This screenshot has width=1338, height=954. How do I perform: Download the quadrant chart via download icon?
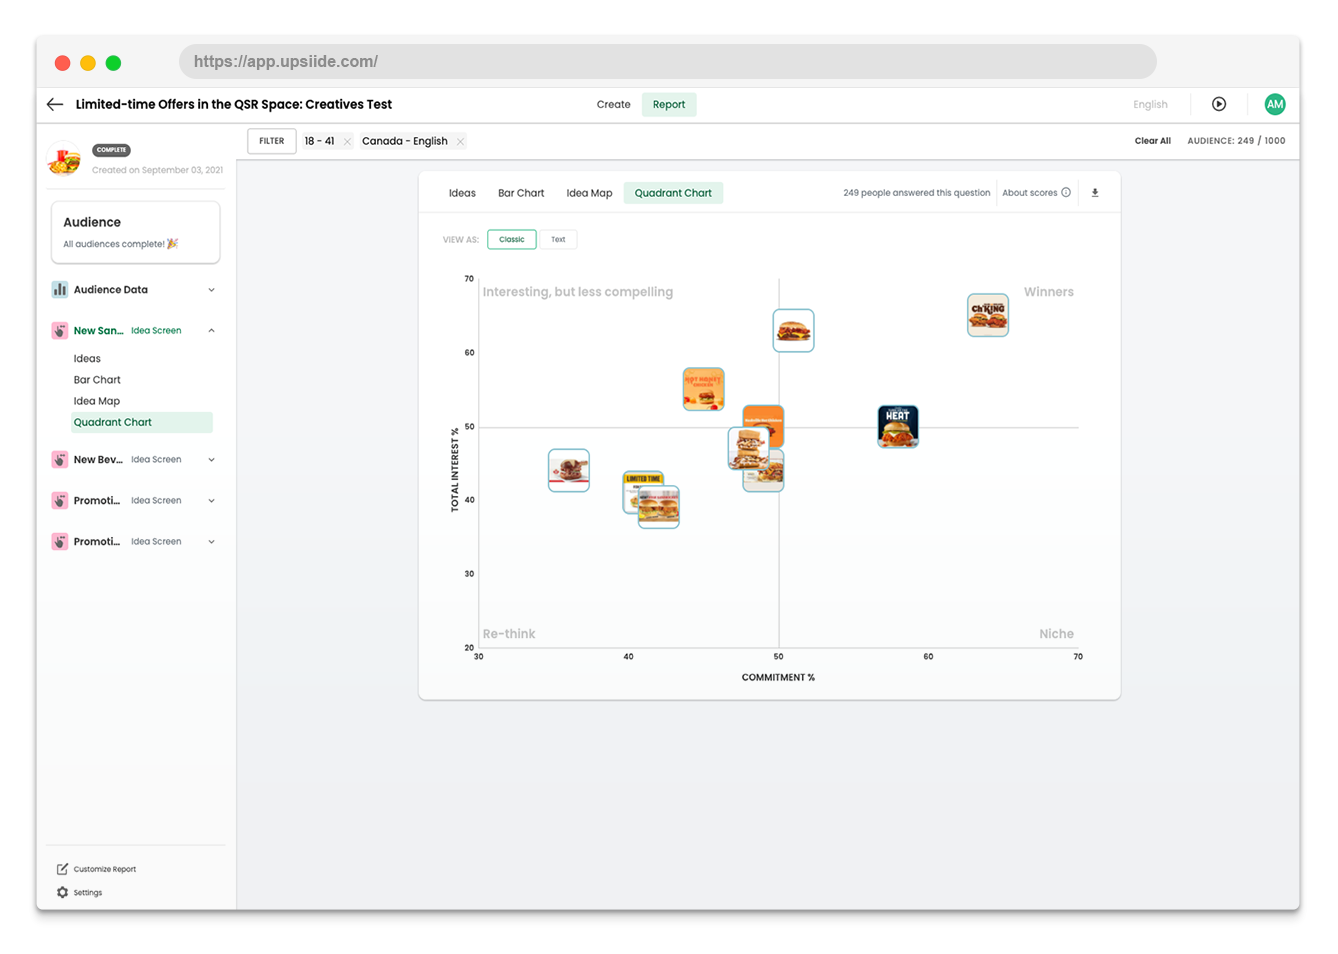pos(1095,192)
